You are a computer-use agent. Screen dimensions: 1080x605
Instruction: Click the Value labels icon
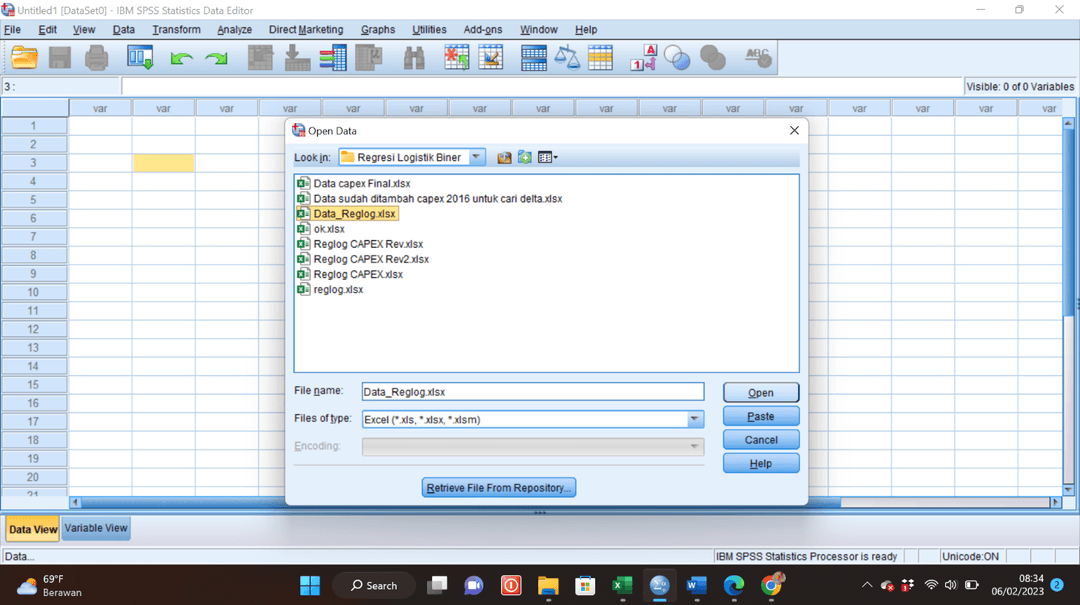[644, 58]
